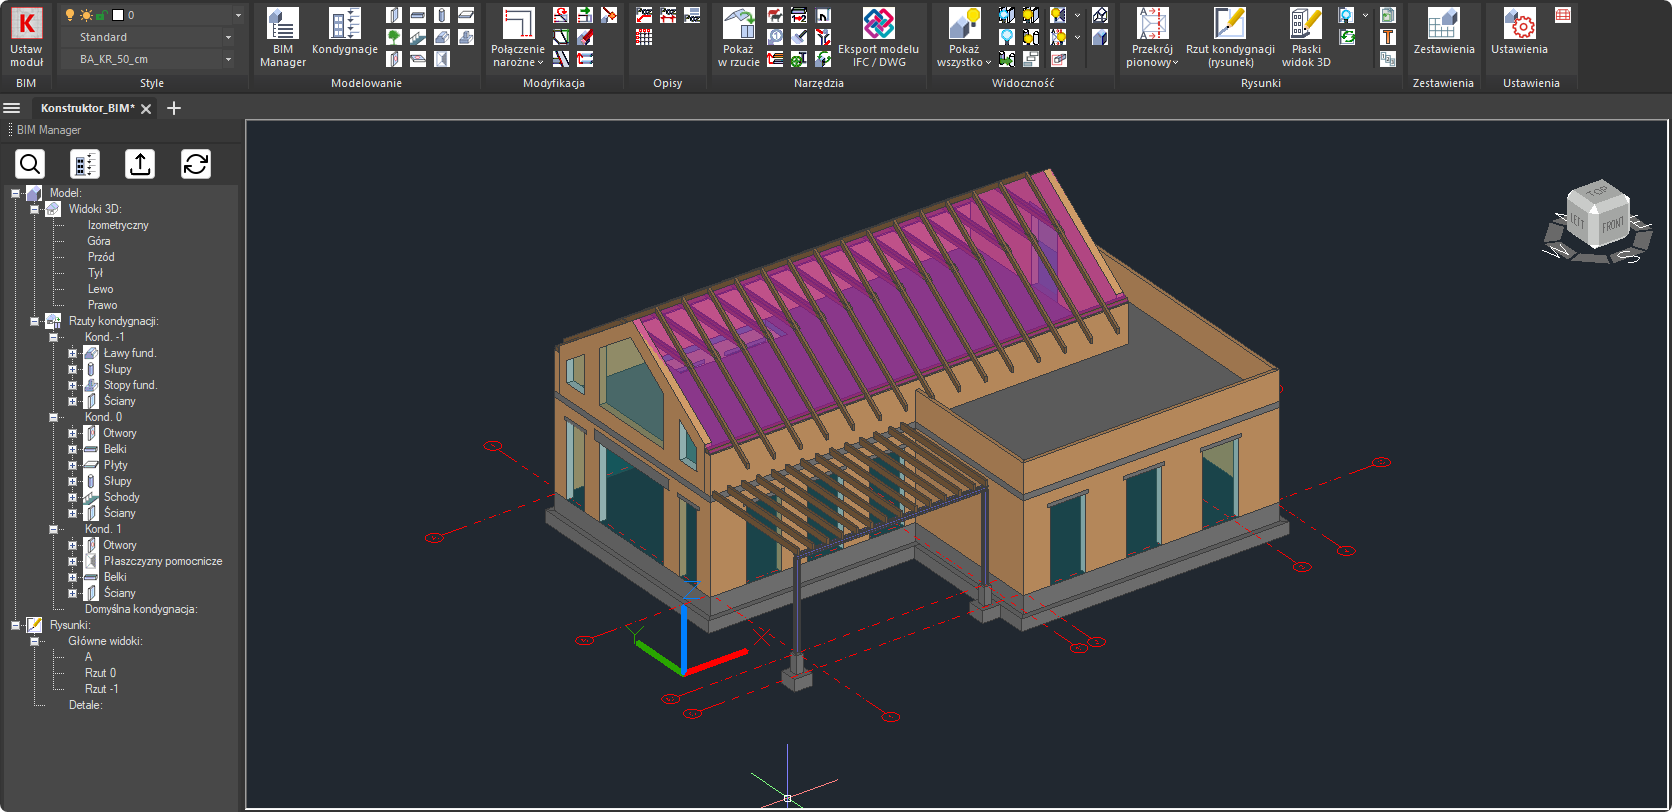Select the Przód view in the tree
Viewport: 1672px width, 812px height.
(x=101, y=257)
